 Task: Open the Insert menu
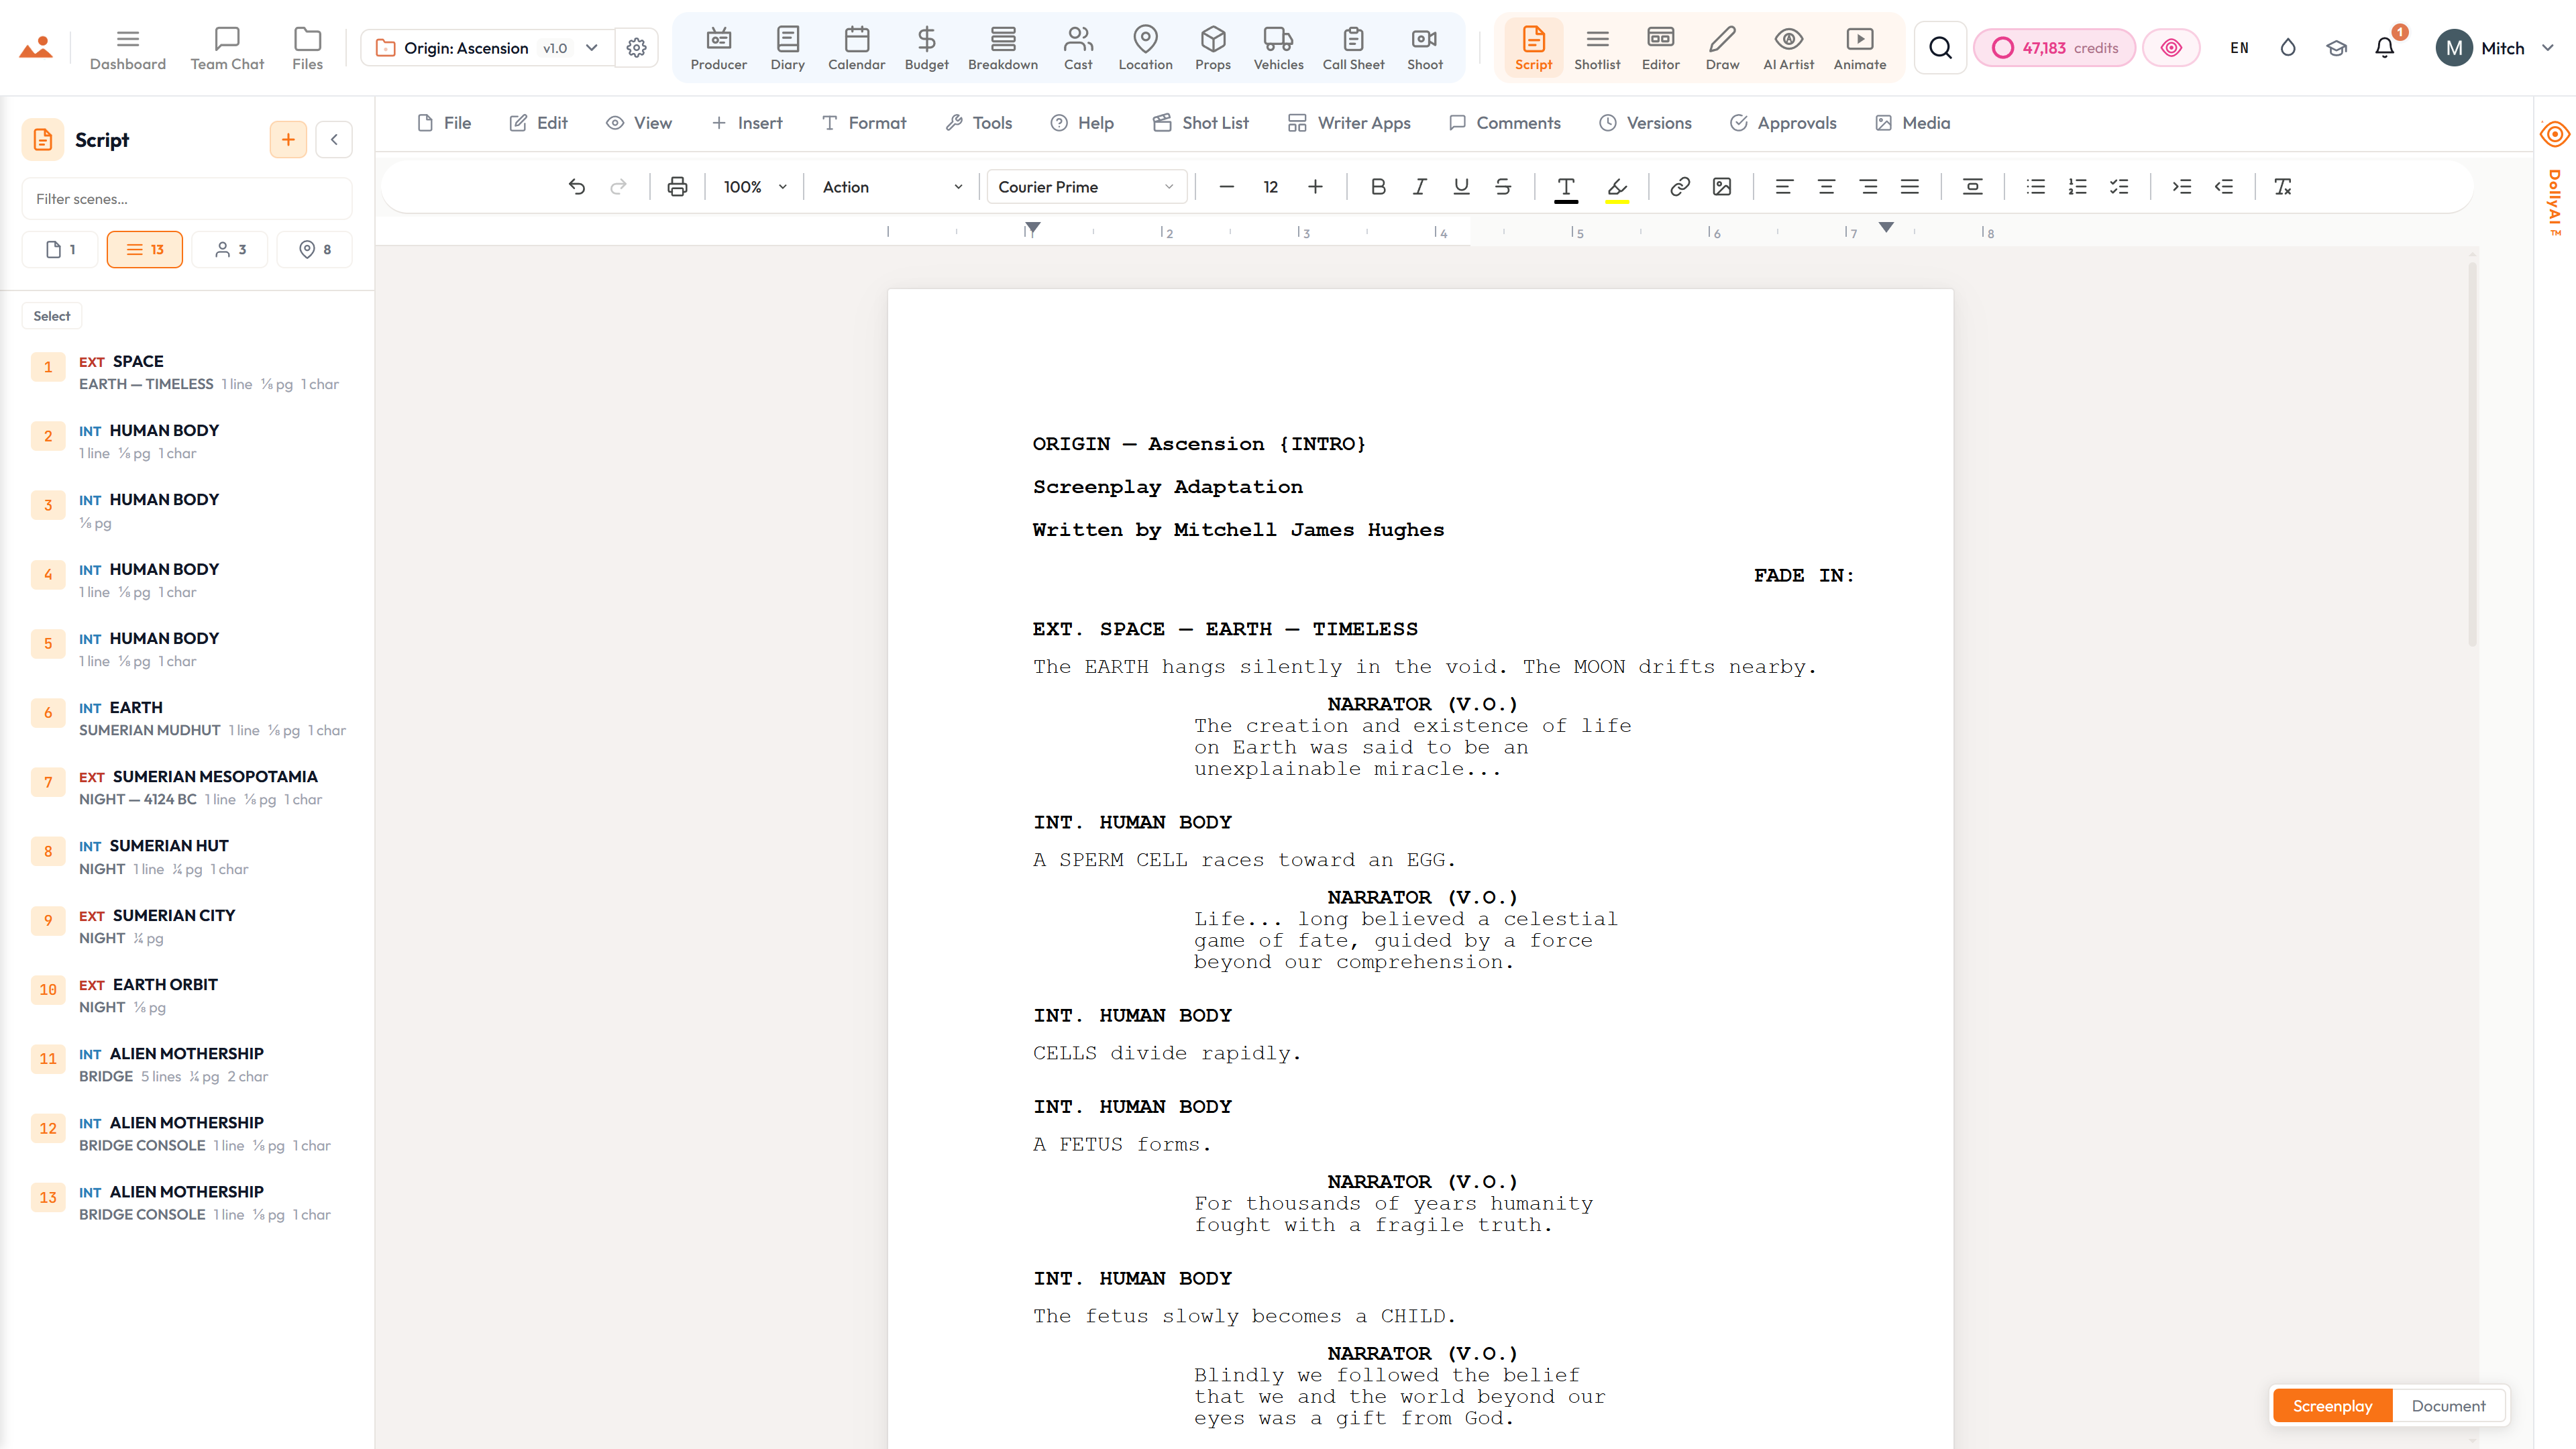tap(746, 123)
